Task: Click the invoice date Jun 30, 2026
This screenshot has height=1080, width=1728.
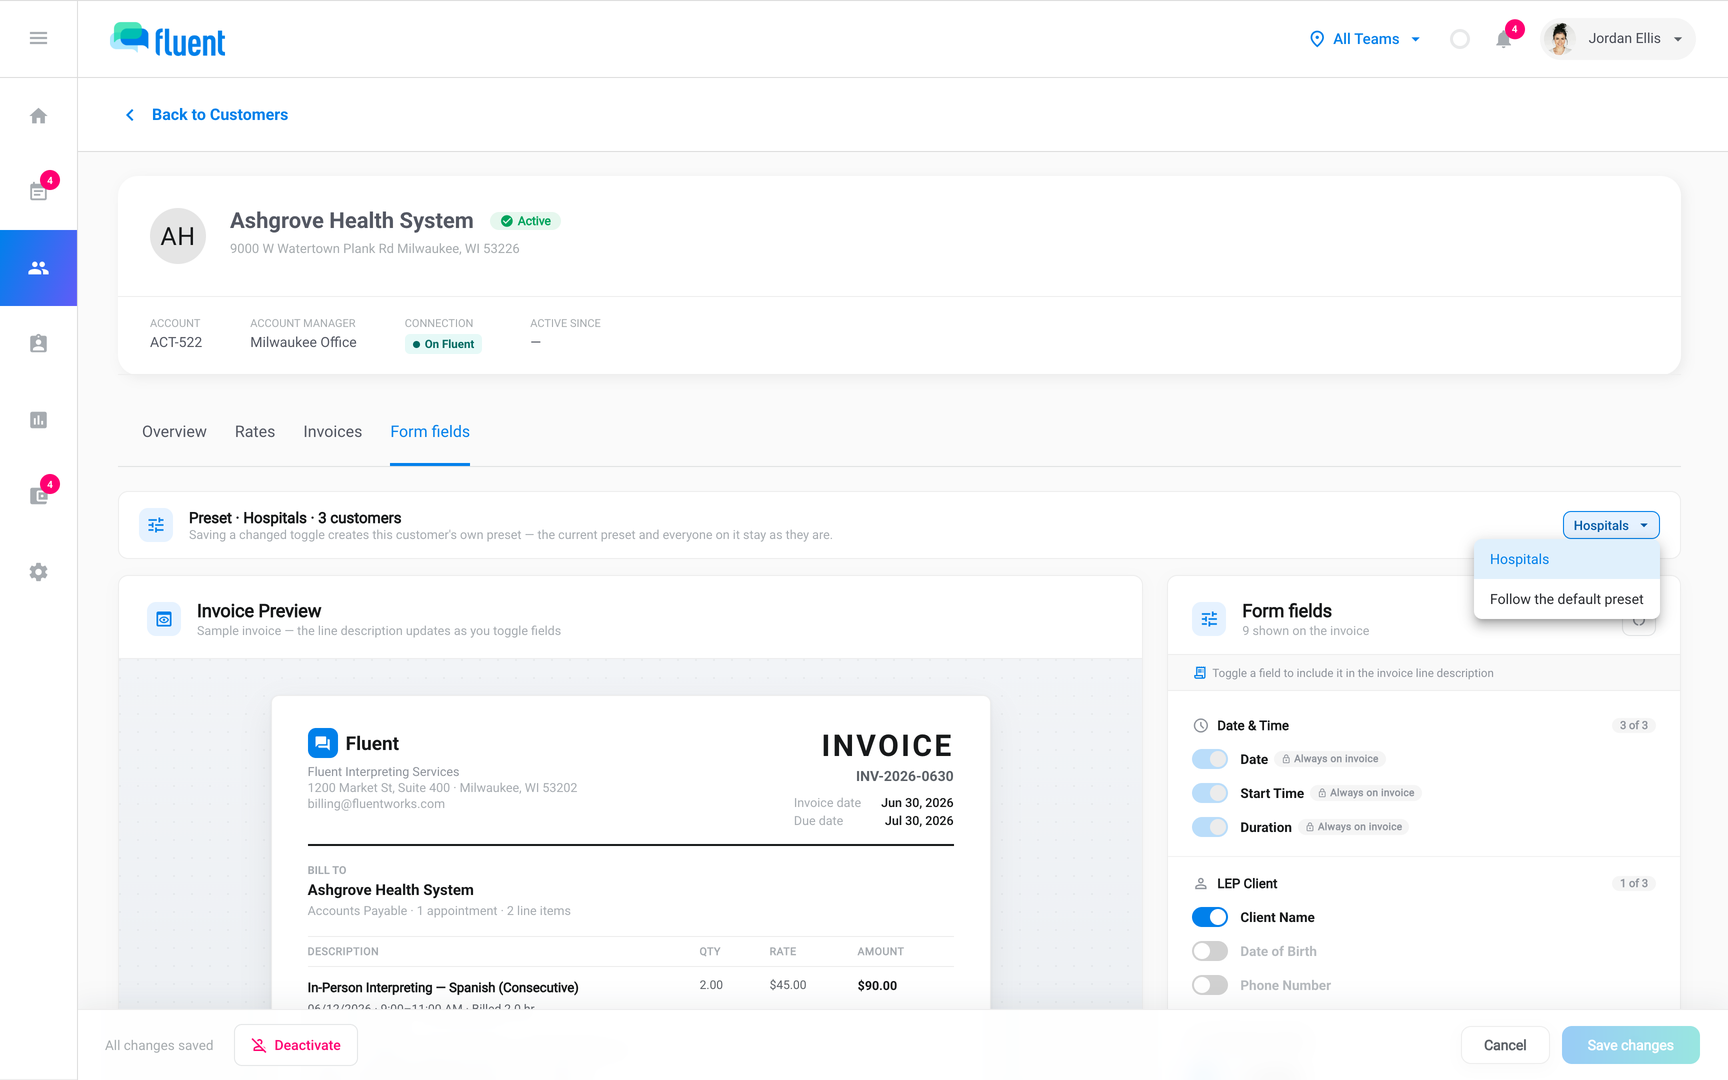Action: pyautogui.click(x=917, y=803)
